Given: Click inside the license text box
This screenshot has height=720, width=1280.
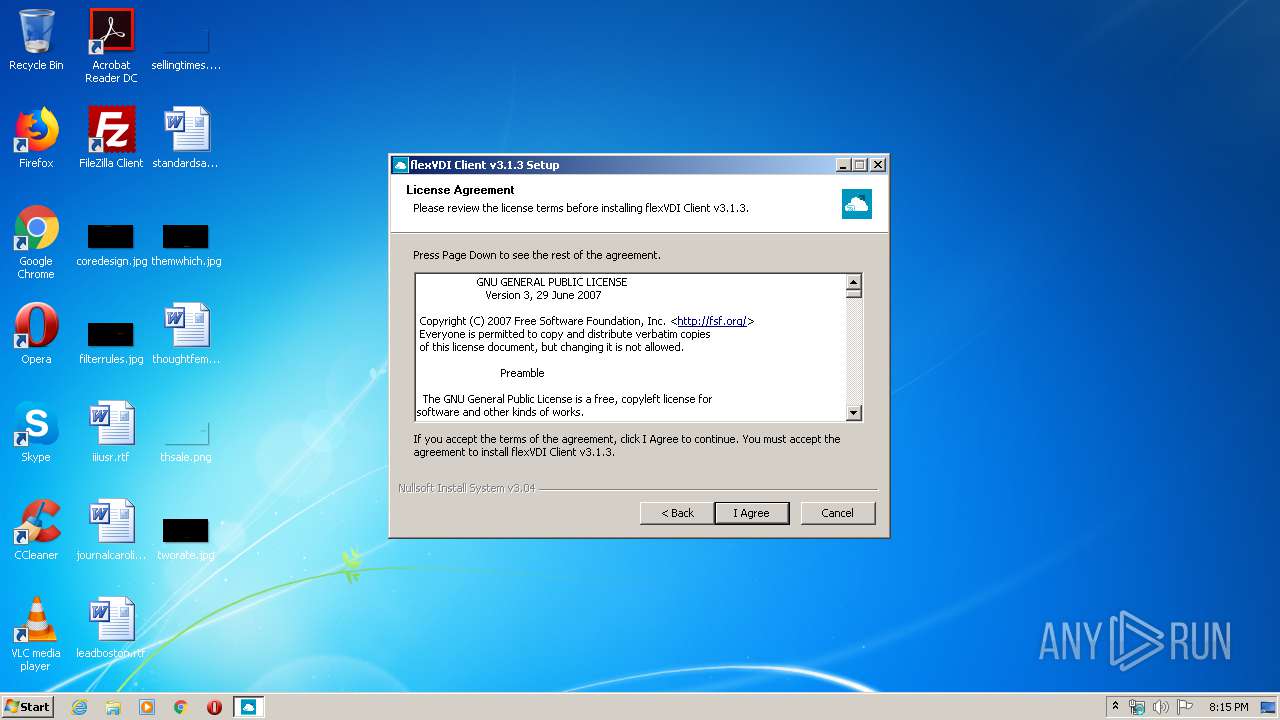Looking at the screenshot, I should (x=631, y=347).
